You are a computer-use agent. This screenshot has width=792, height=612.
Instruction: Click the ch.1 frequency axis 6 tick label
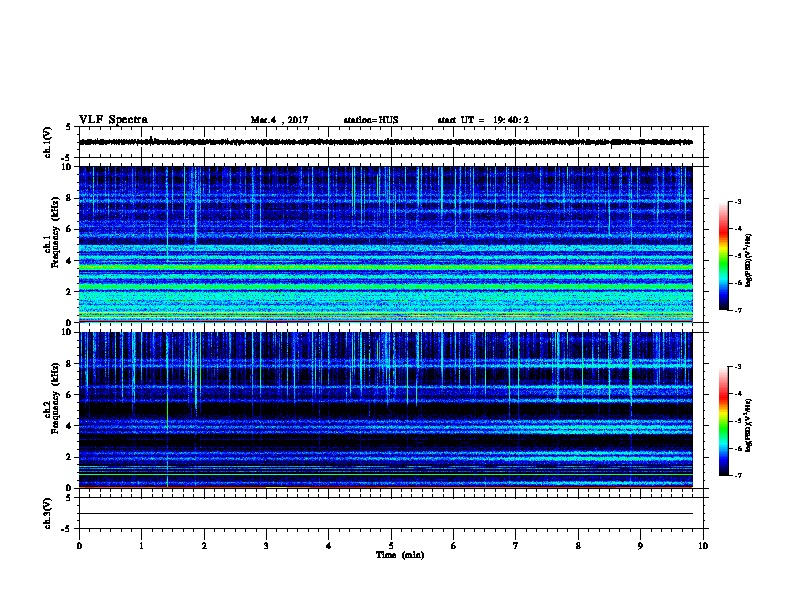point(69,229)
